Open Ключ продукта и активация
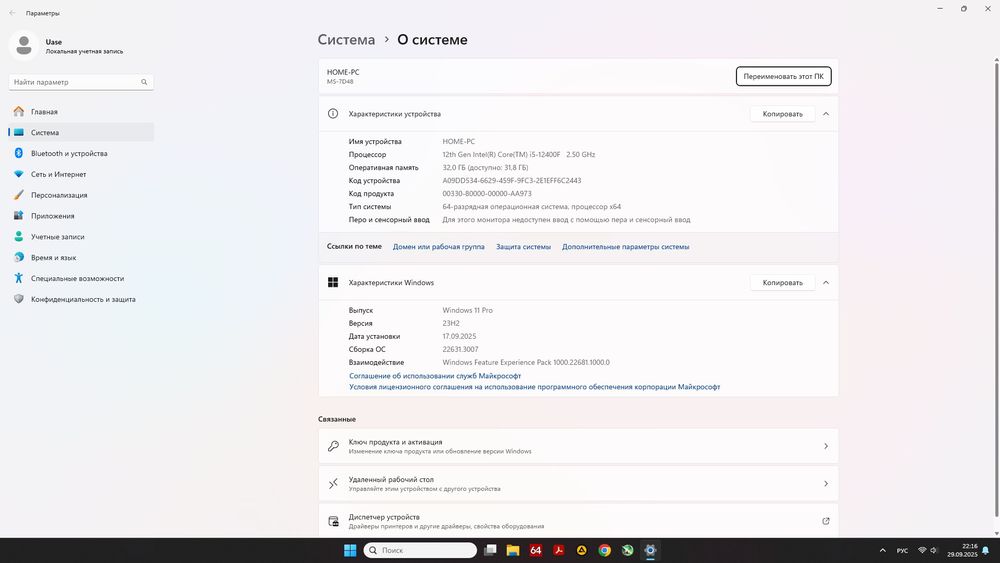1000x563 pixels. pyautogui.click(x=578, y=446)
